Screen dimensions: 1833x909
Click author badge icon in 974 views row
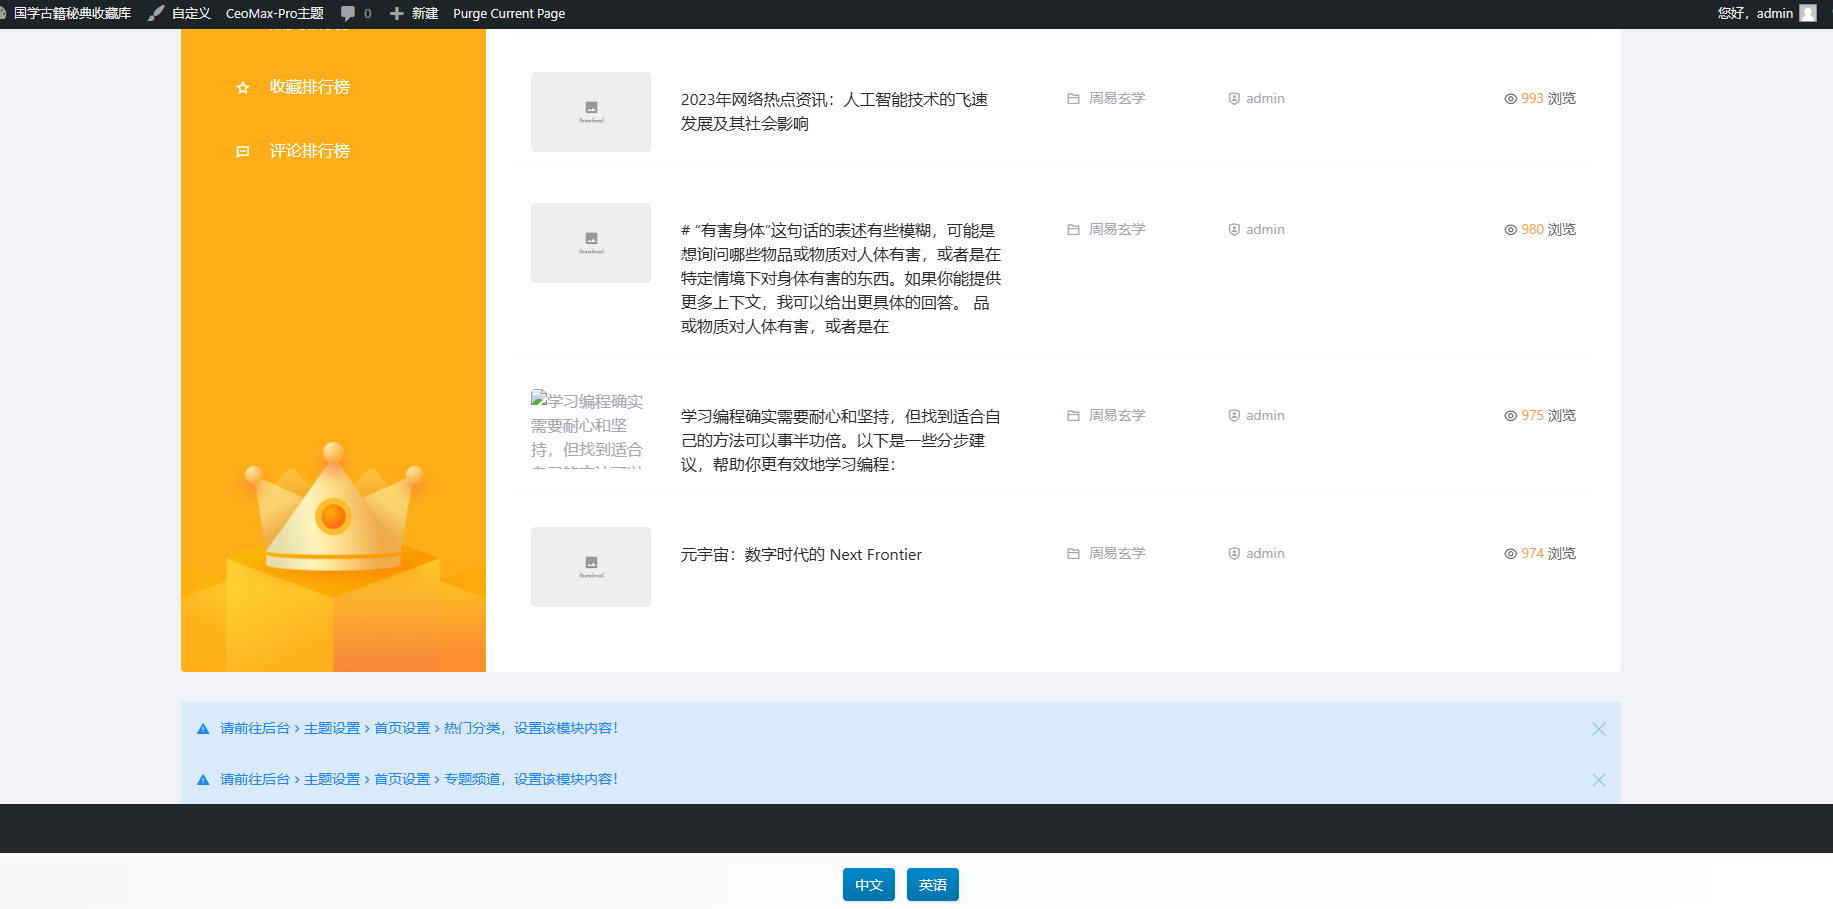[x=1234, y=554]
